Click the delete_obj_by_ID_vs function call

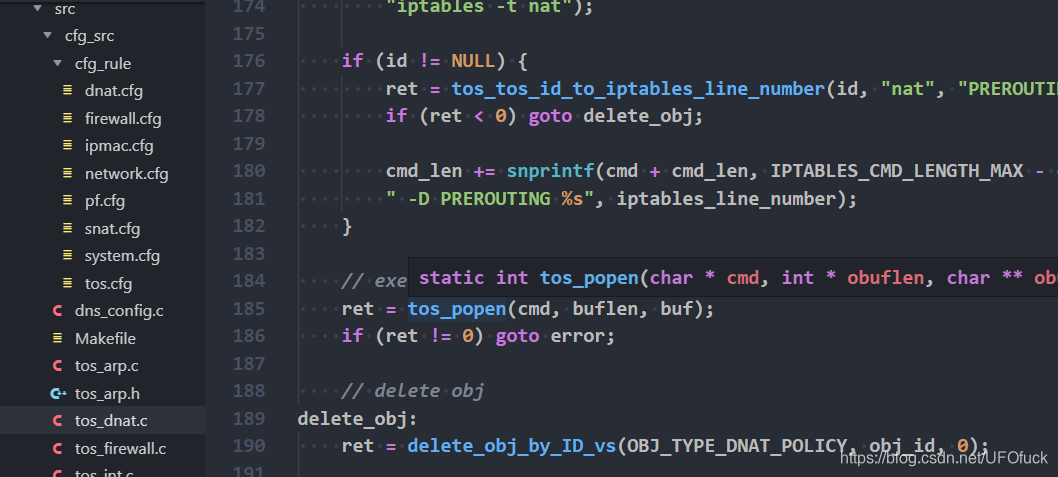[x=512, y=446]
